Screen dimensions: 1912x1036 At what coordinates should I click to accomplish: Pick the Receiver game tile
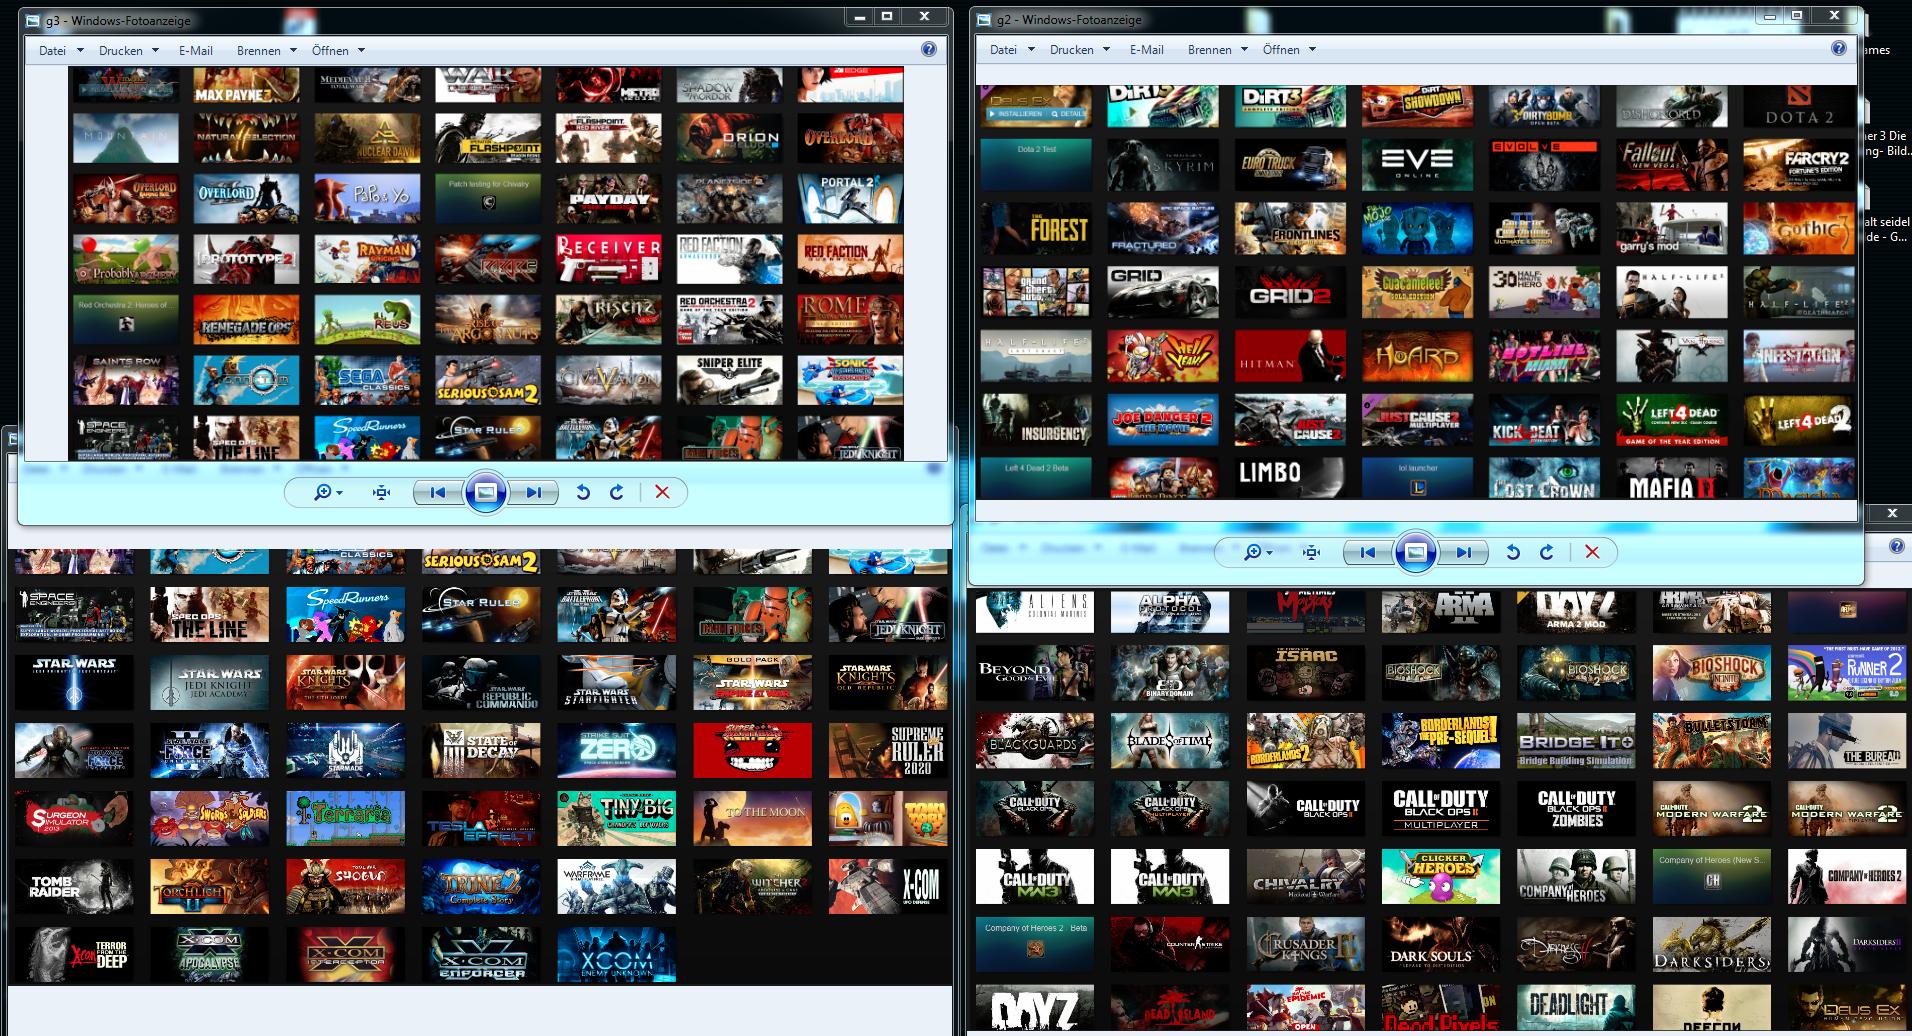(608, 259)
